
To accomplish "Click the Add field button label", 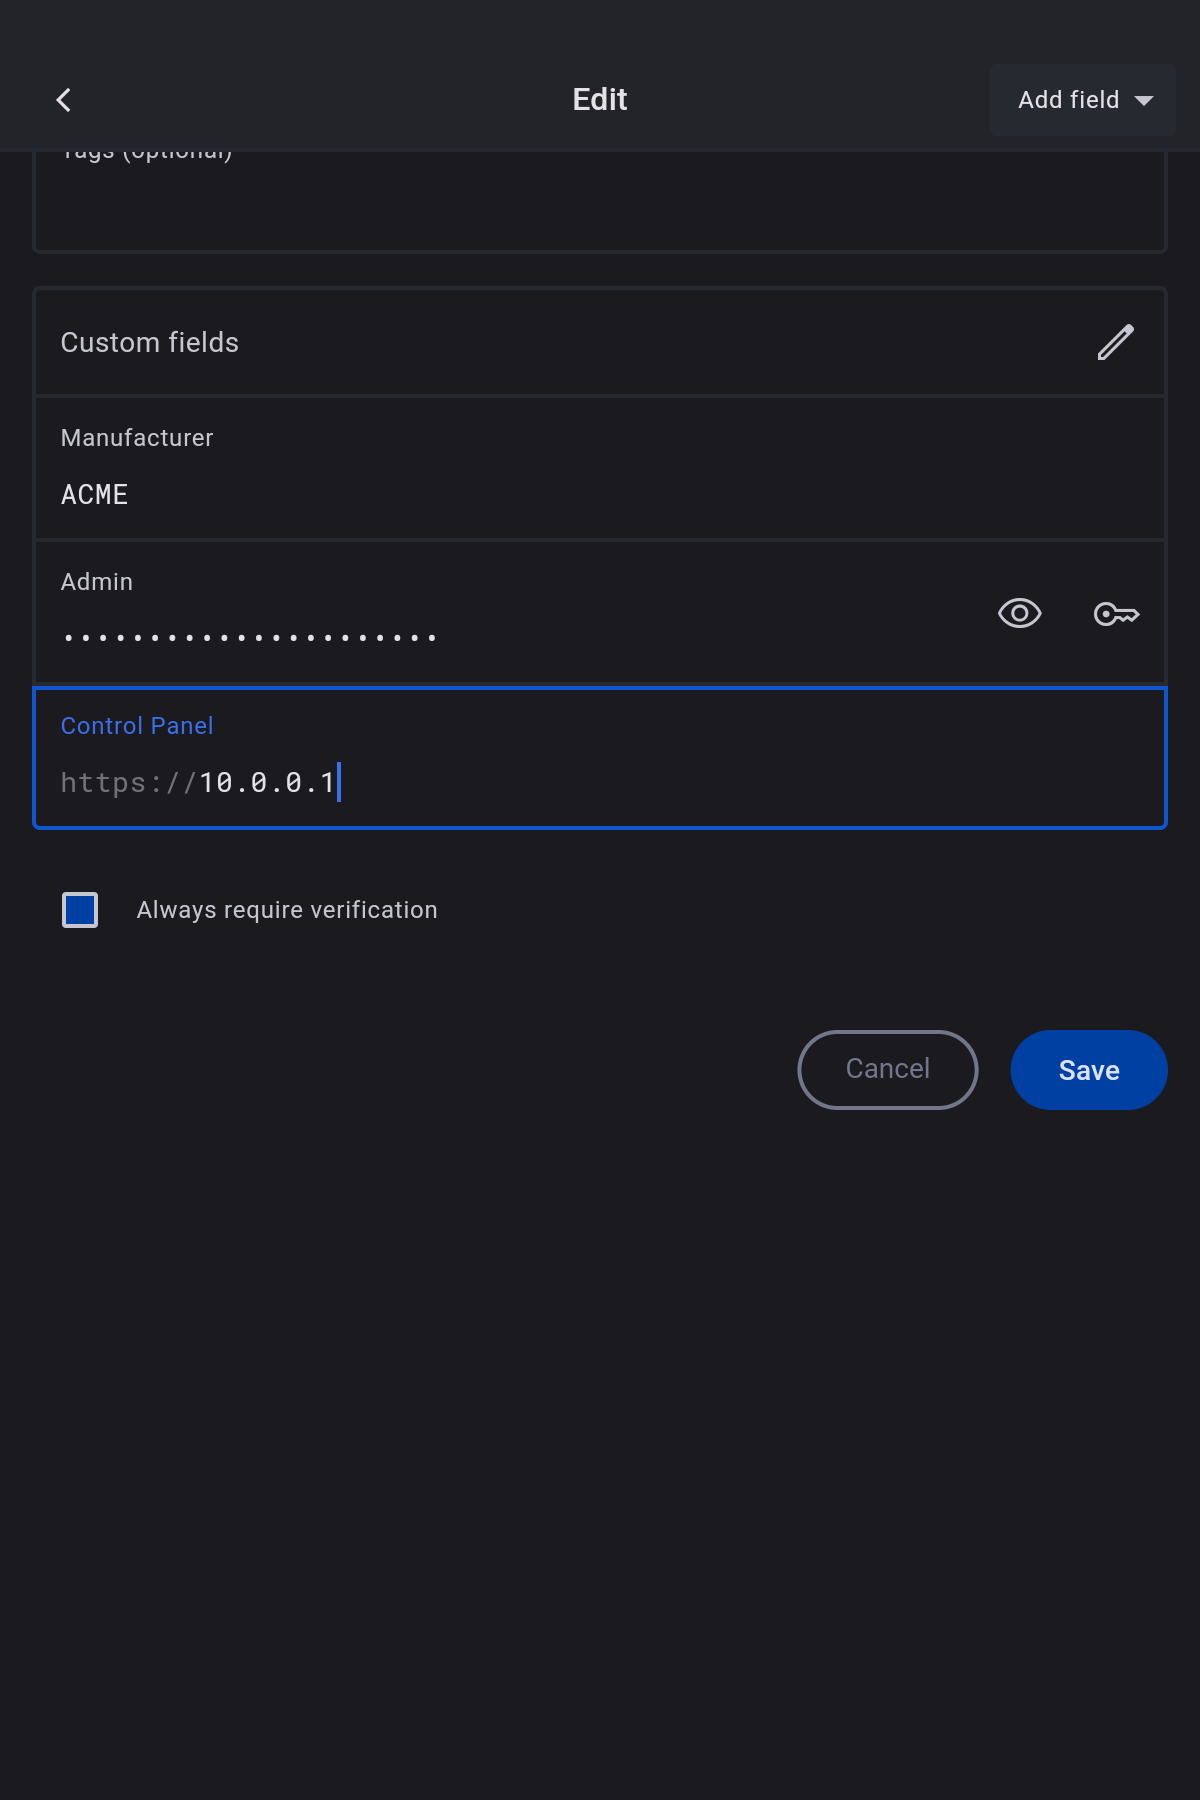I will (1068, 100).
